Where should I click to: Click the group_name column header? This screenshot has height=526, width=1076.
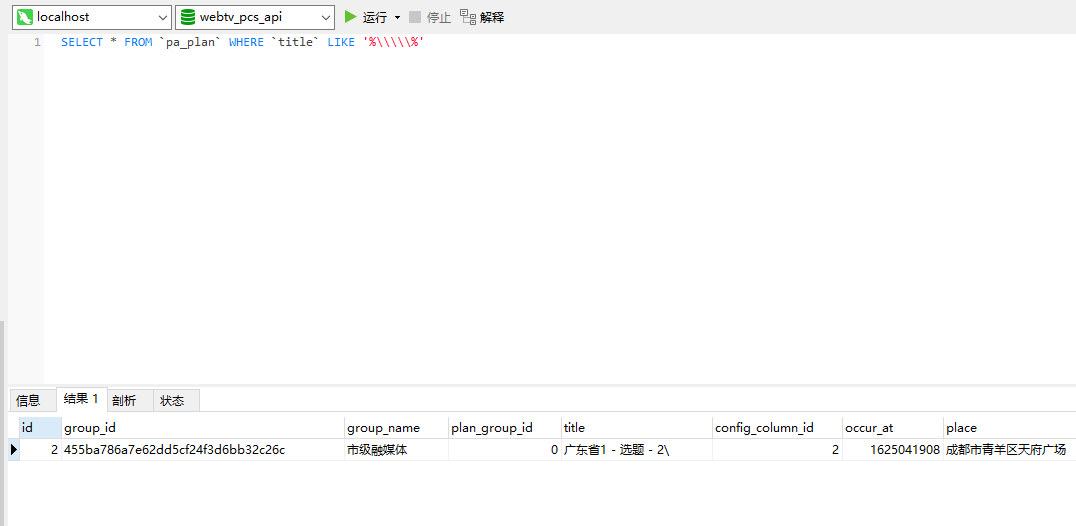397,427
